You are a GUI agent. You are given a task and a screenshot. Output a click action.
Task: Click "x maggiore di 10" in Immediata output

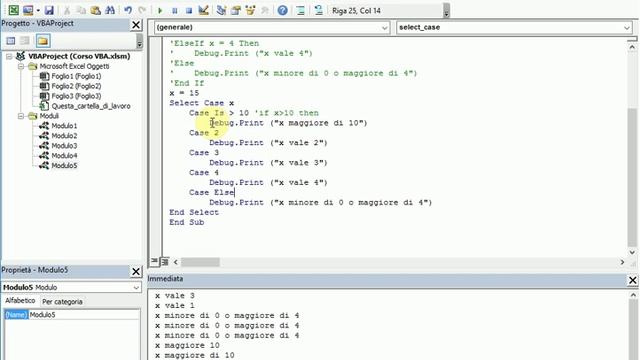(x=195, y=355)
